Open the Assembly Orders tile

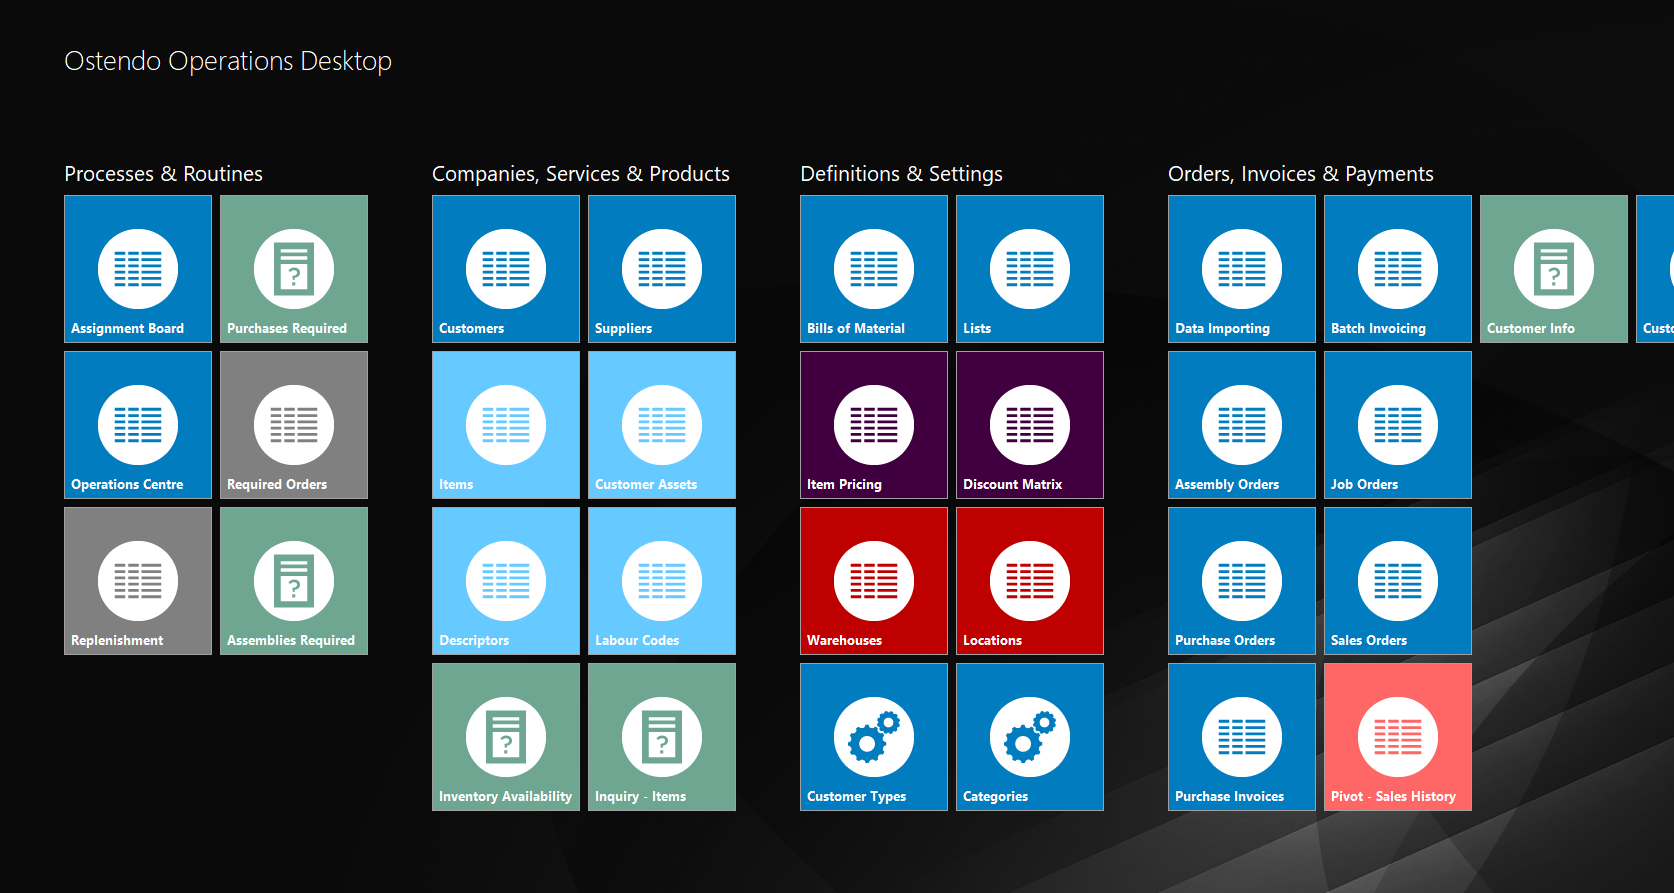[1242, 425]
